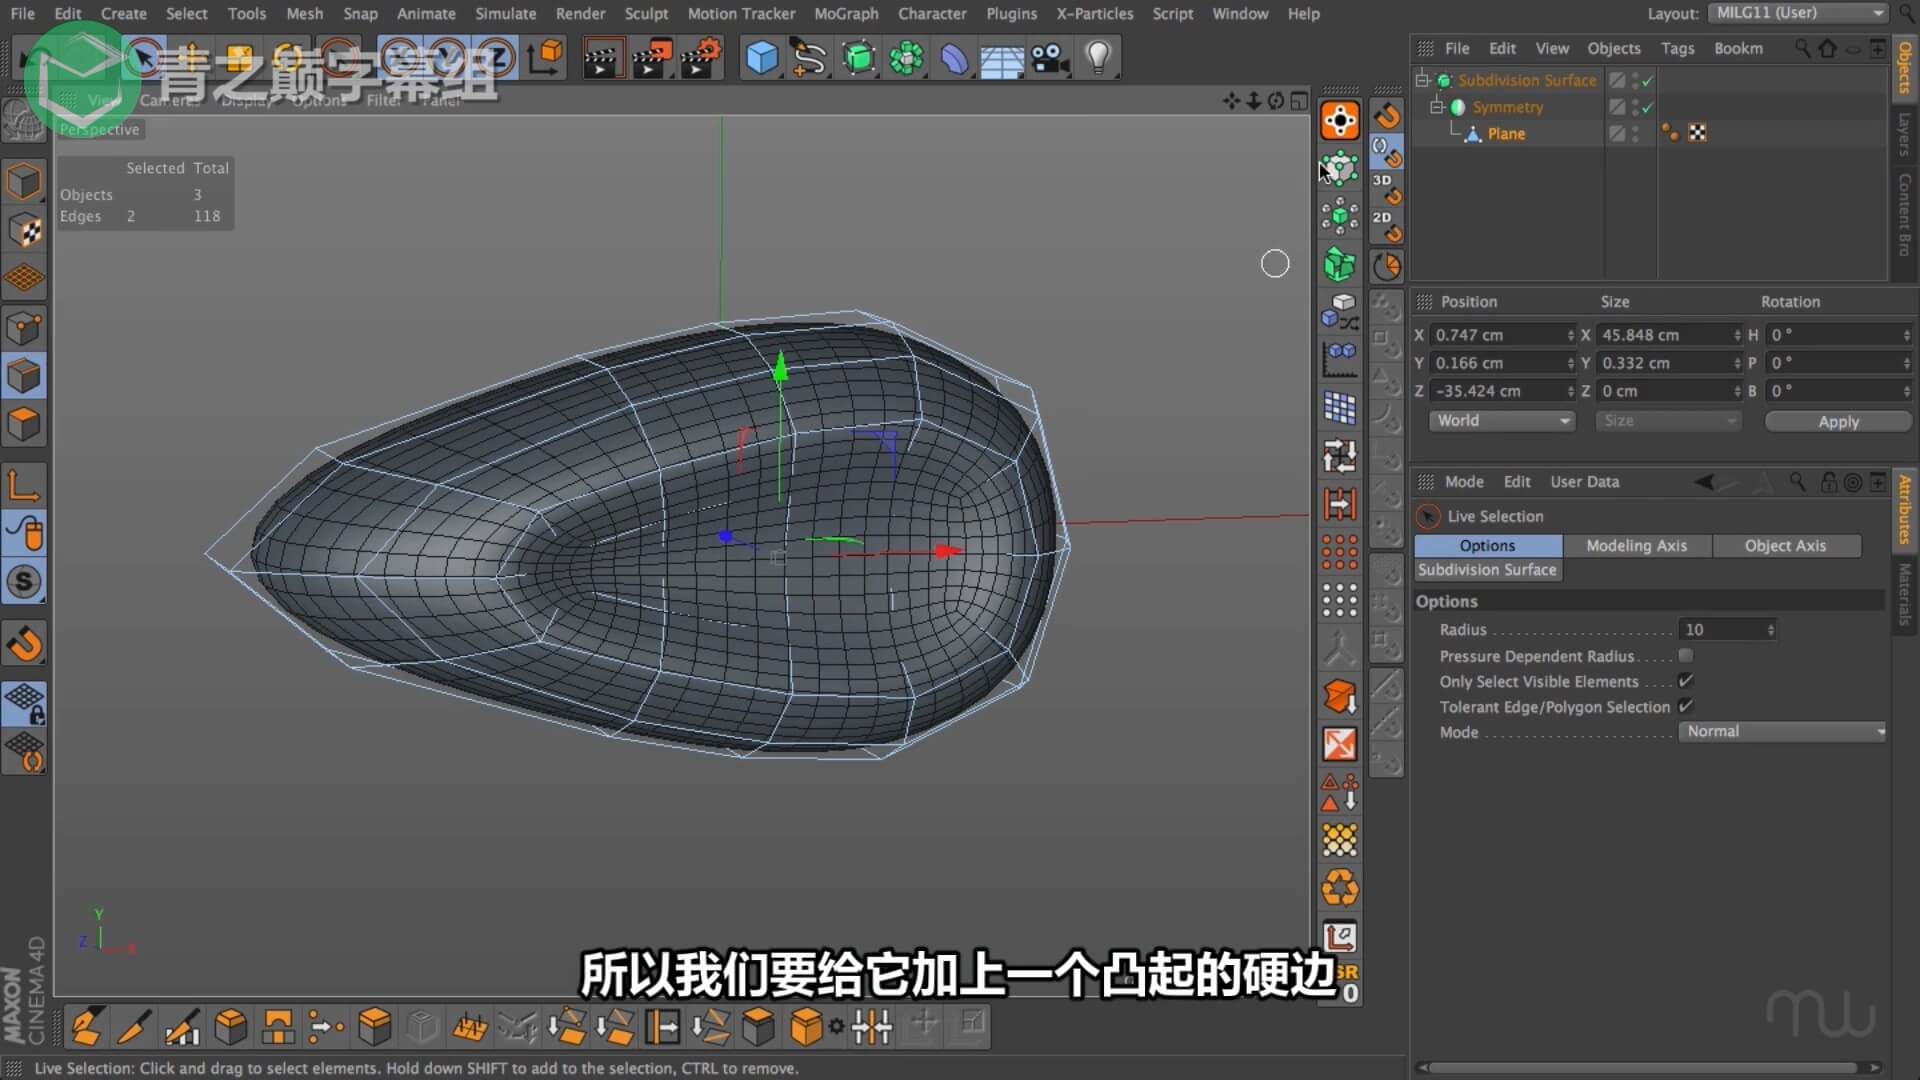Enable the Magnet snap tool
Image resolution: width=1920 pixels, height=1080 pixels.
24,644
